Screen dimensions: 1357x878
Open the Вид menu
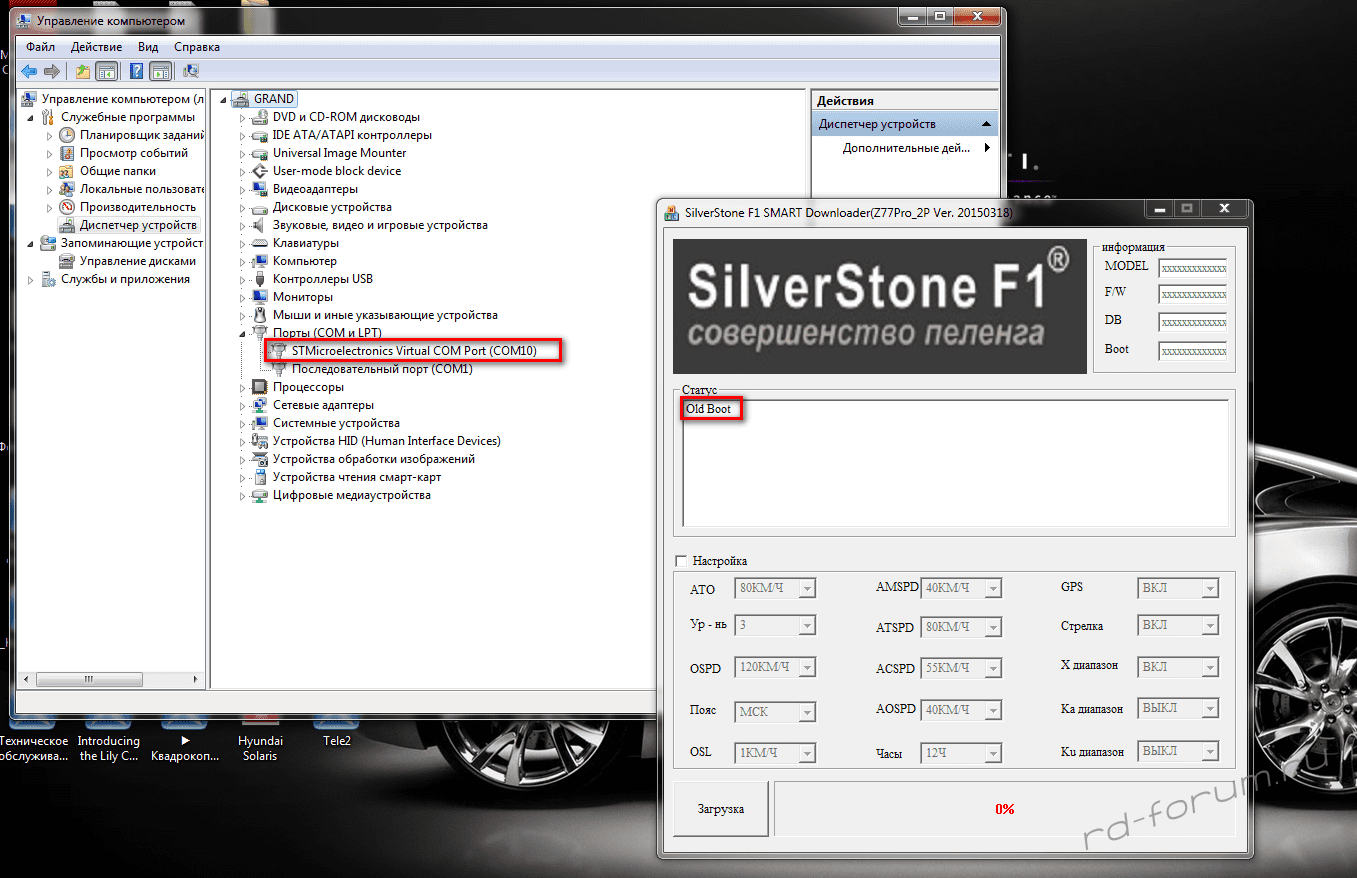(x=148, y=47)
